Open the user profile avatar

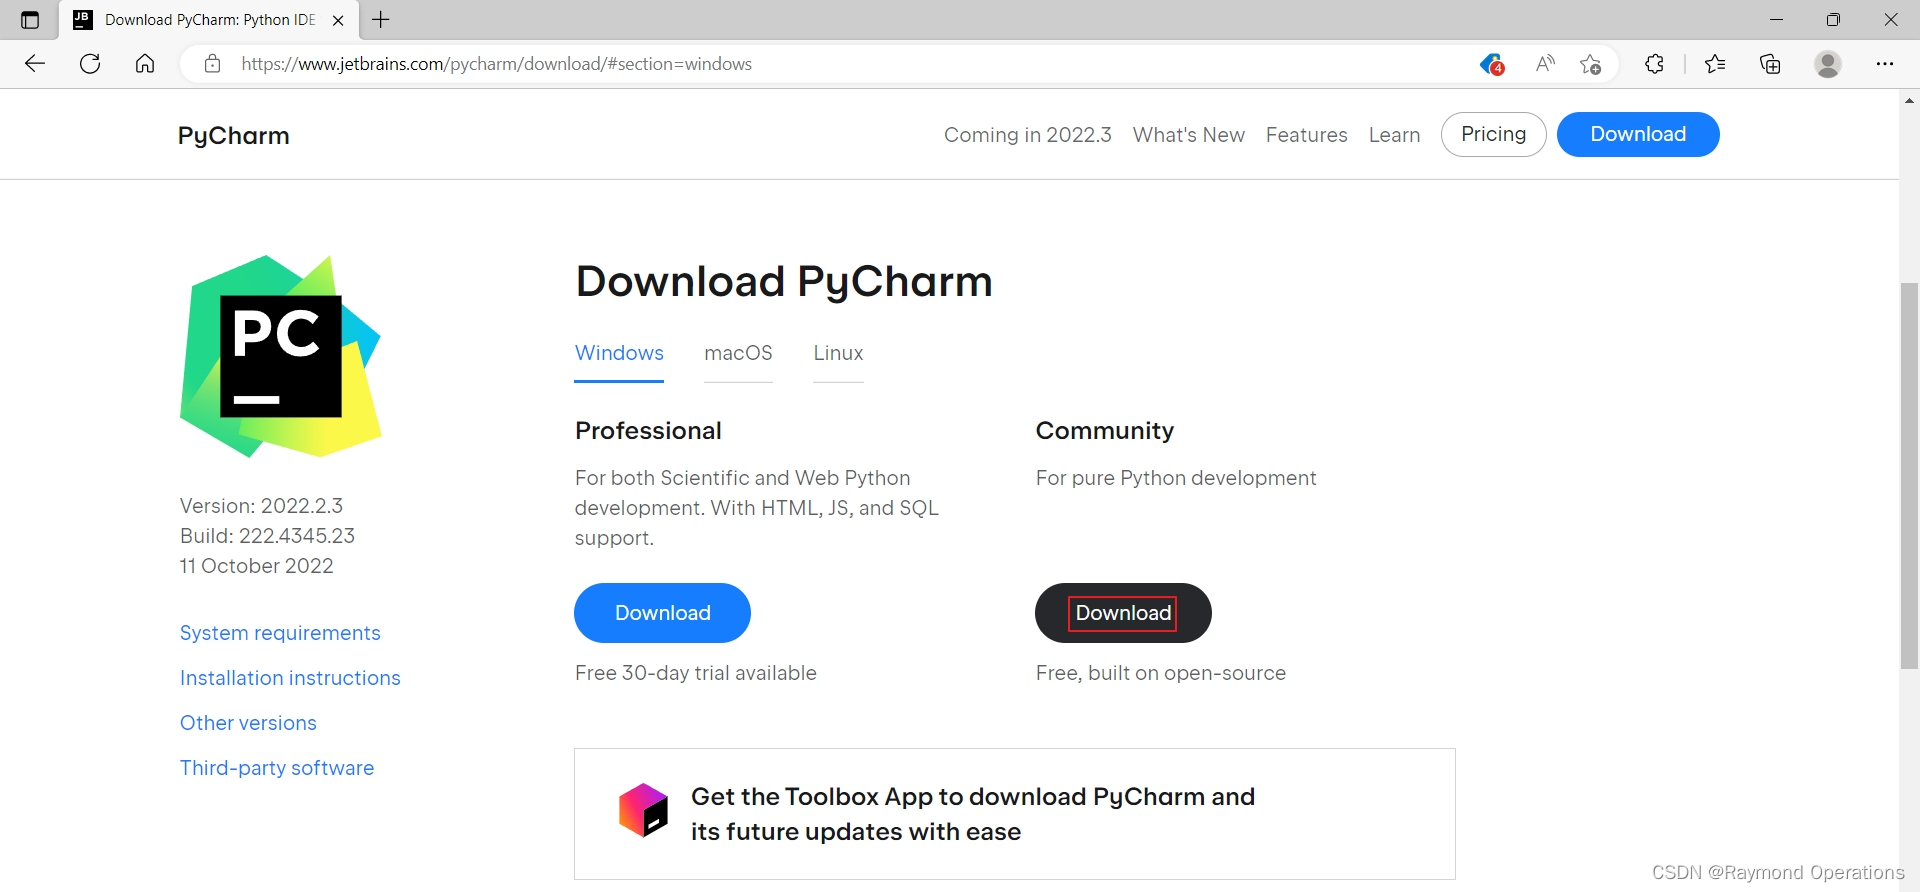tap(1828, 64)
